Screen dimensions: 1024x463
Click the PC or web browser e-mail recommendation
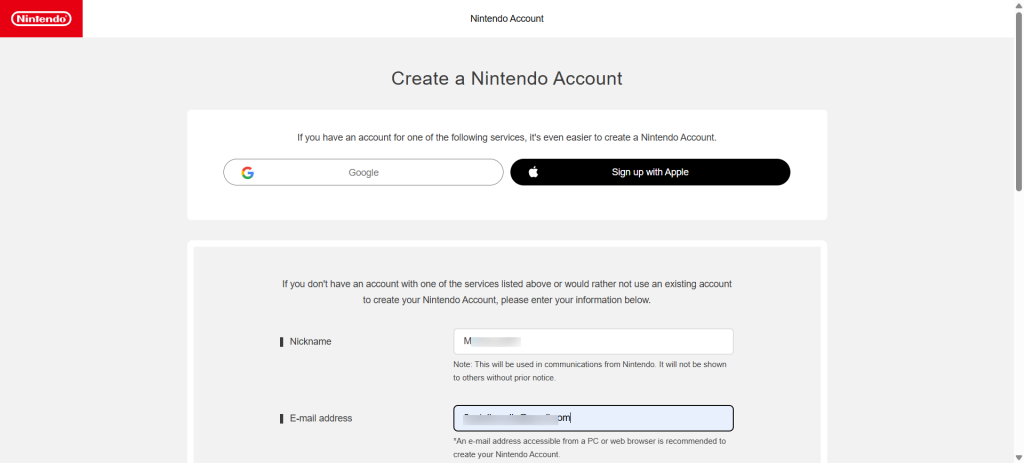click(589, 447)
